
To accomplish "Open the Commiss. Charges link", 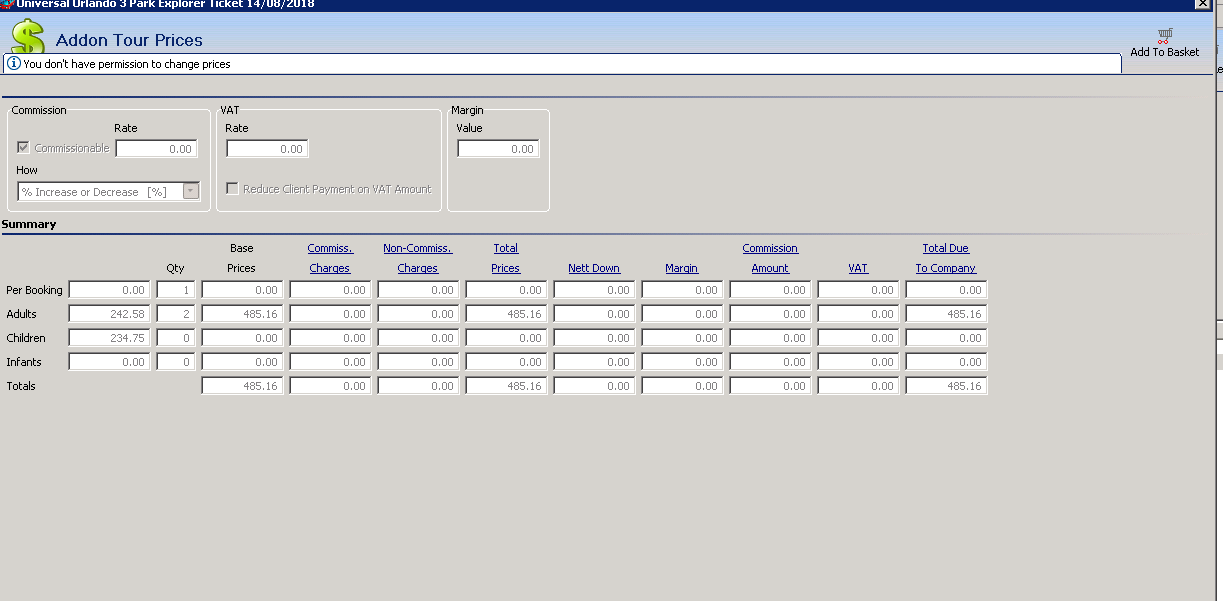I will pyautogui.click(x=330, y=258).
